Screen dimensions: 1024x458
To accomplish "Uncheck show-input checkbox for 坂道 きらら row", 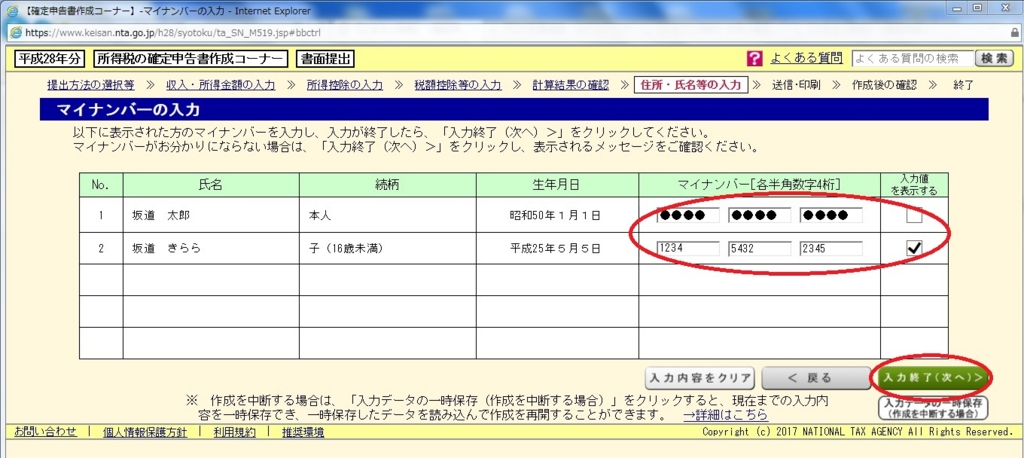I will 914,248.
